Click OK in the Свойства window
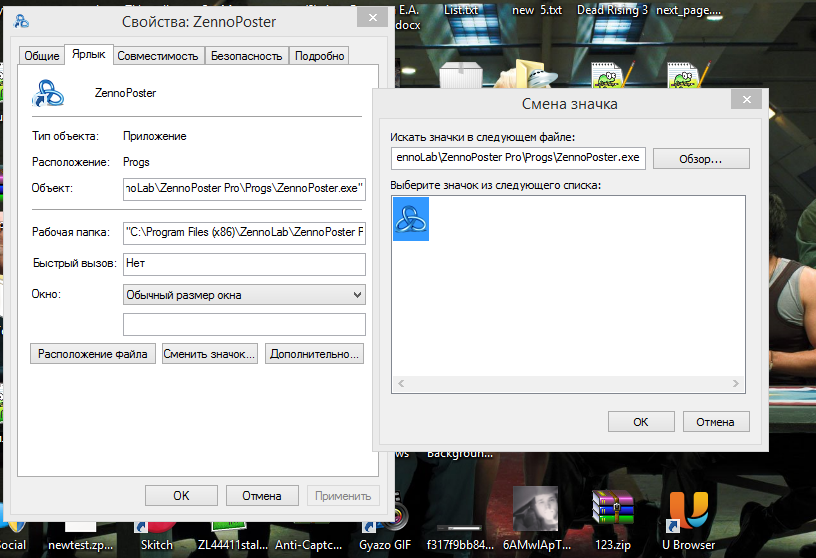 [181, 496]
